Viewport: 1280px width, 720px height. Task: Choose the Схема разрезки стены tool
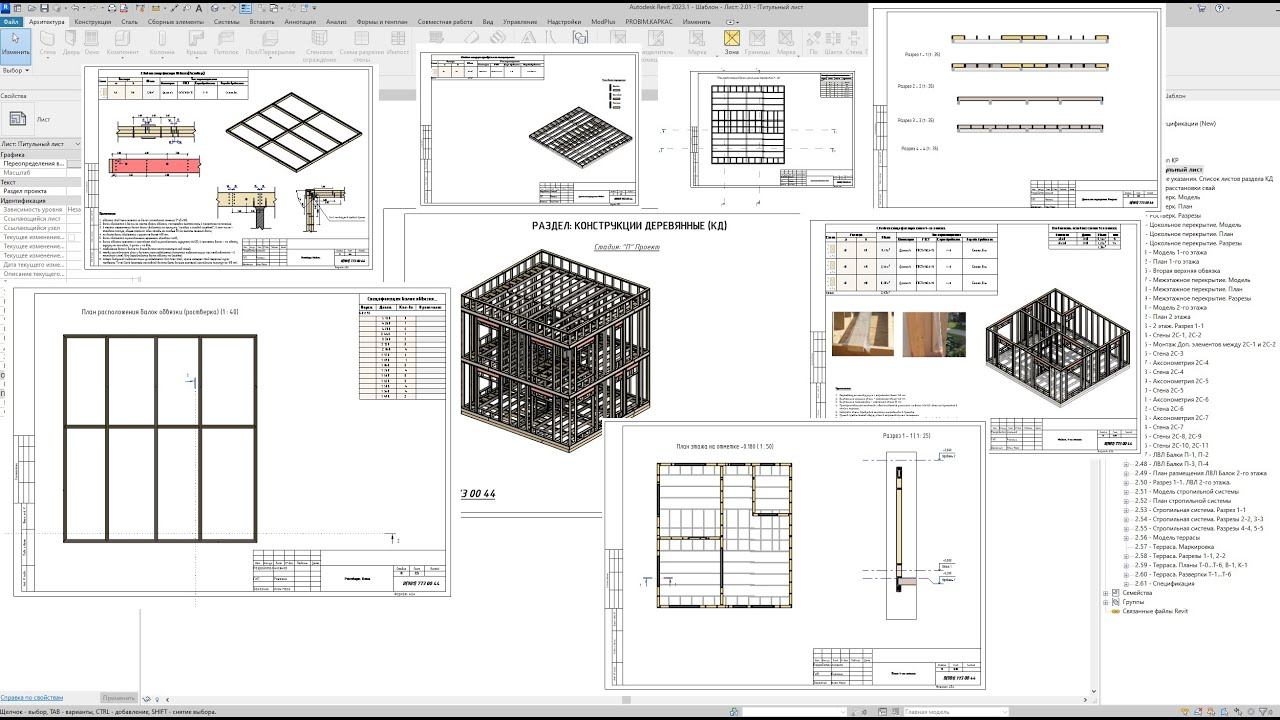point(361,45)
